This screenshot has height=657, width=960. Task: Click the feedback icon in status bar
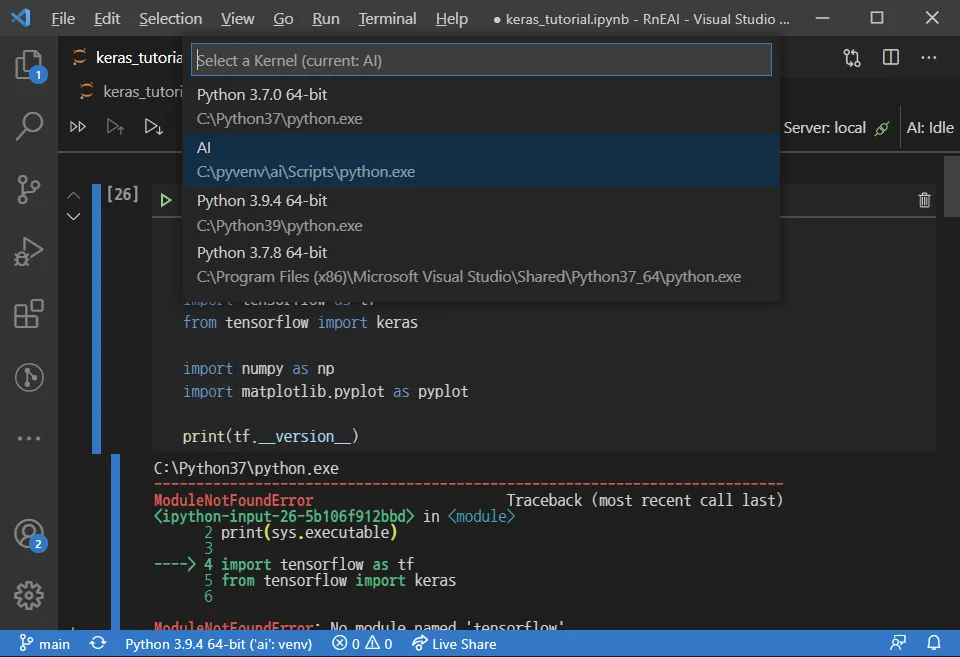pos(898,643)
